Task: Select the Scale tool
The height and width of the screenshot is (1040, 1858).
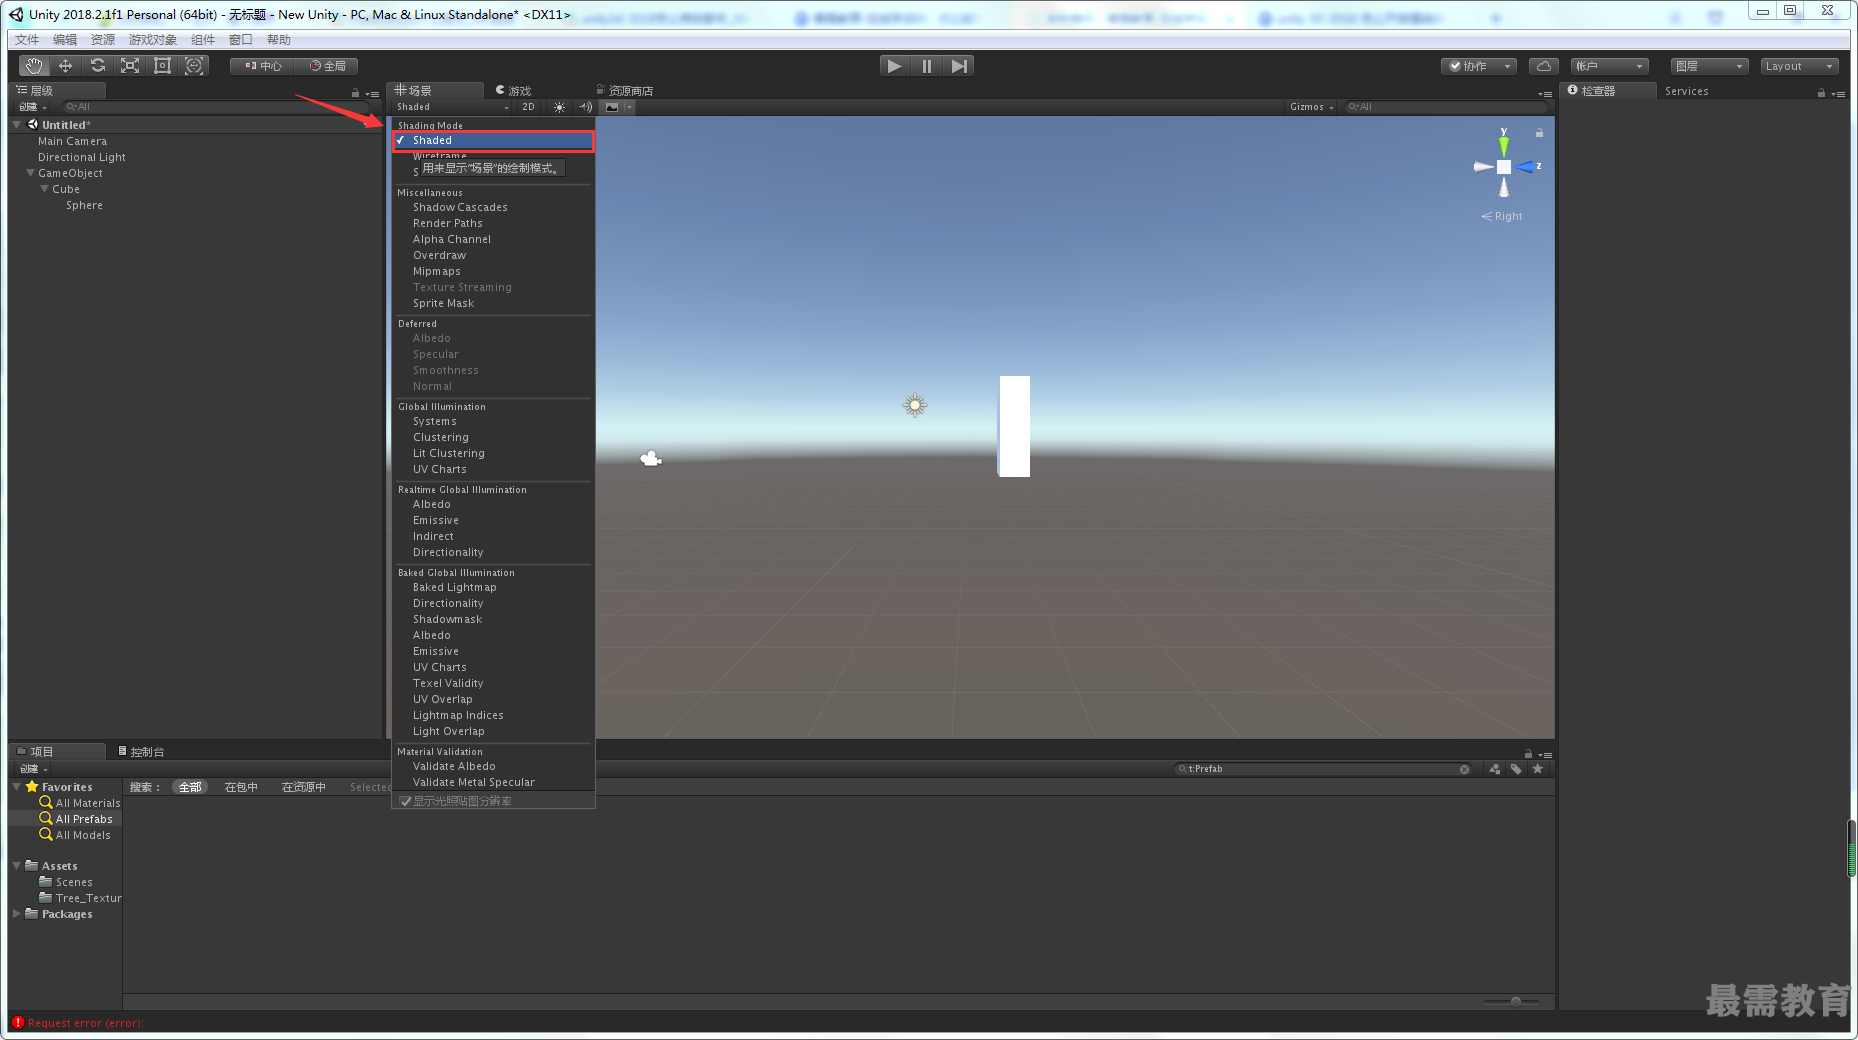Action: click(130, 66)
